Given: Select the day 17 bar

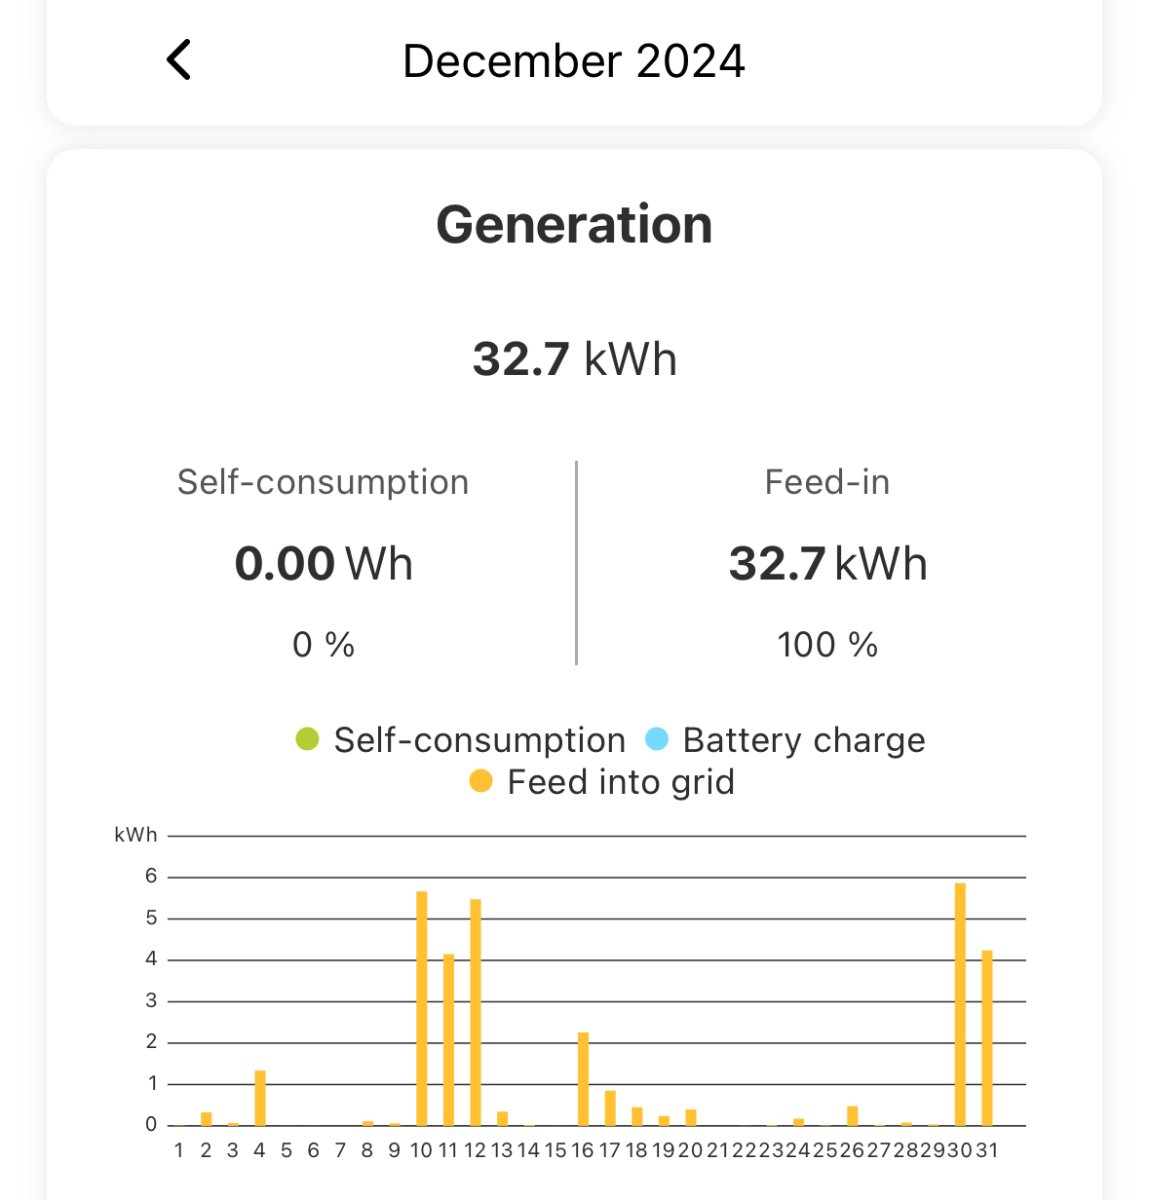Looking at the screenshot, I should tap(610, 1108).
